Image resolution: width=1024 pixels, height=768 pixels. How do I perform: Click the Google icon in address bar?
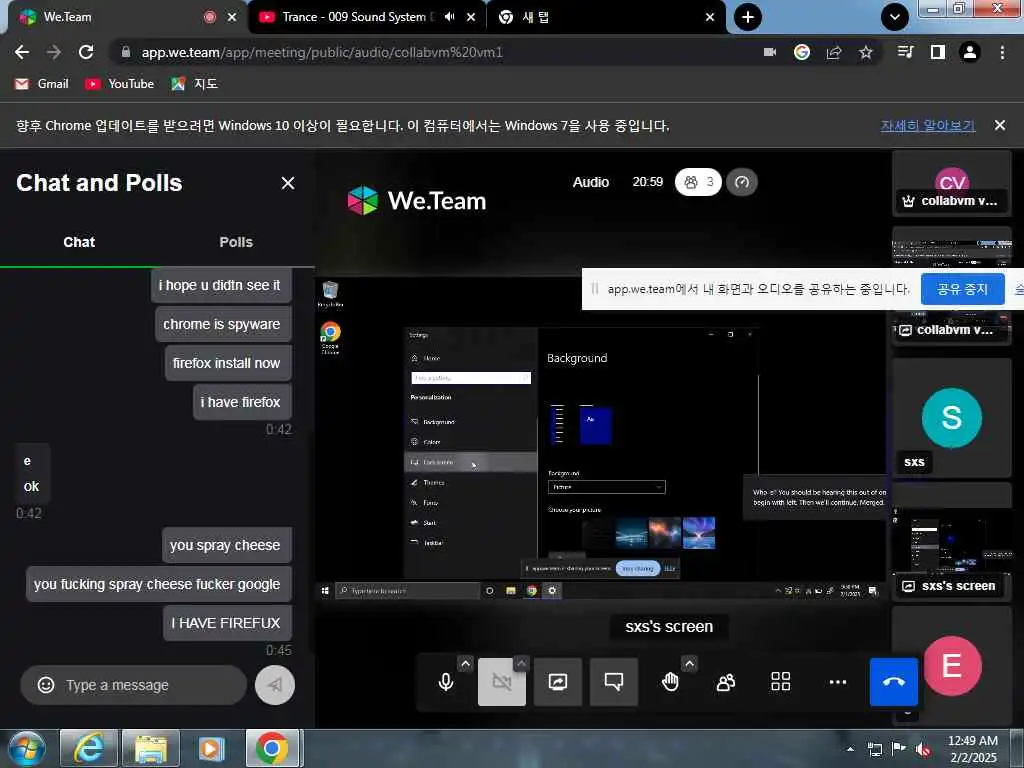pyautogui.click(x=802, y=52)
